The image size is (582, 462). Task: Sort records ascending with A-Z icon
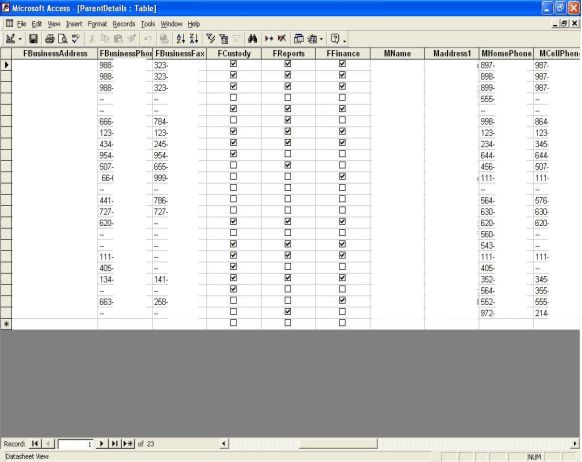point(180,39)
